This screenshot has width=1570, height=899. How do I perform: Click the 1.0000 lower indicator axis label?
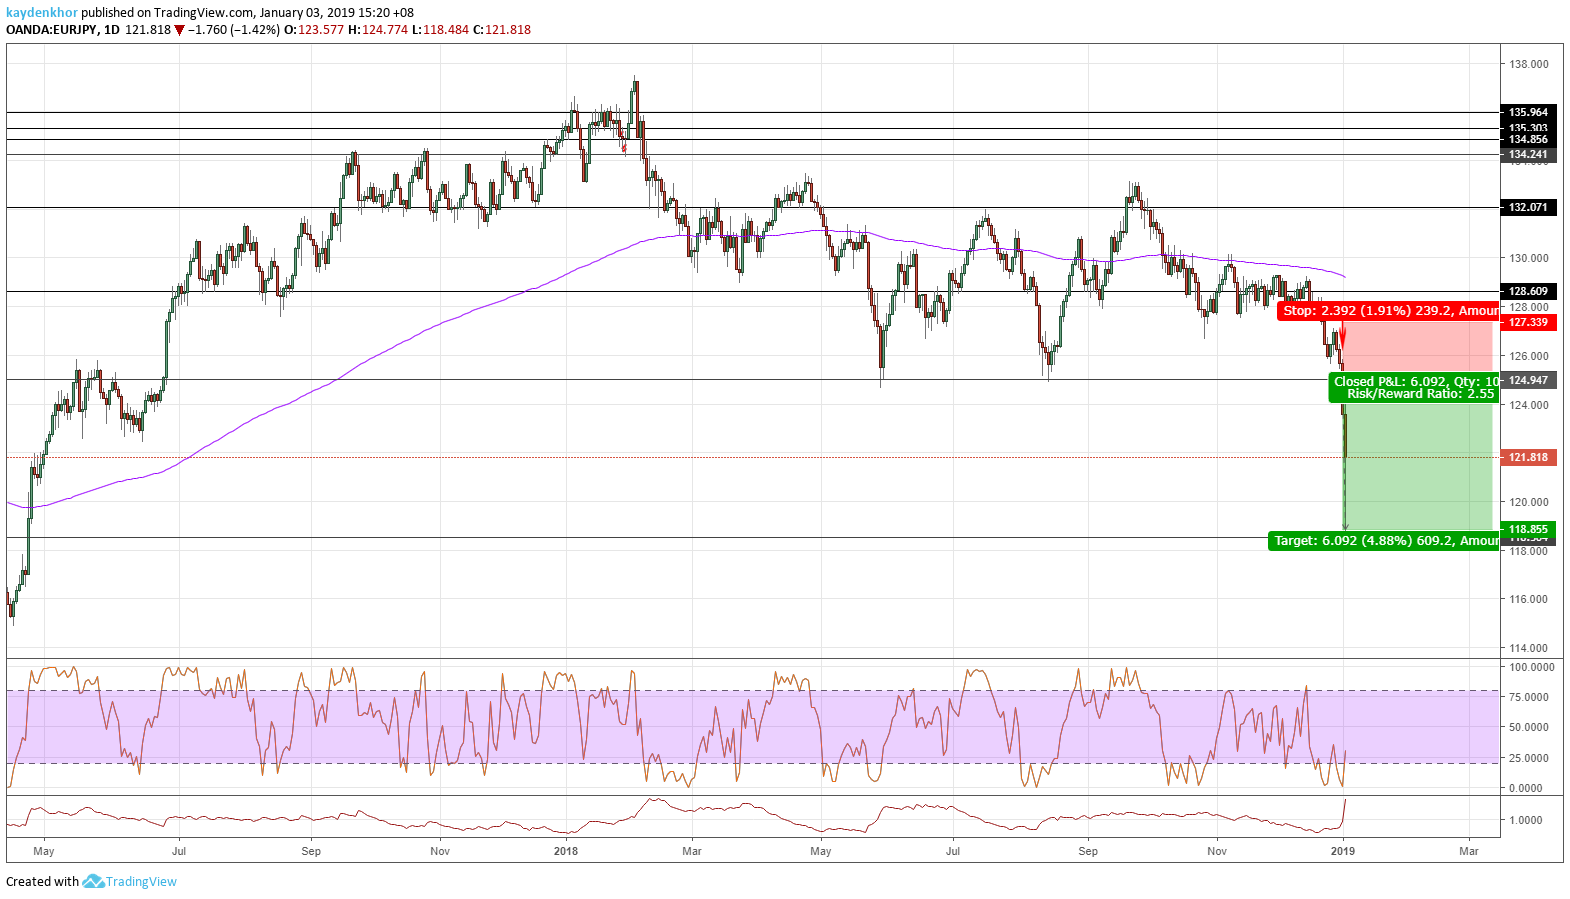point(1526,820)
